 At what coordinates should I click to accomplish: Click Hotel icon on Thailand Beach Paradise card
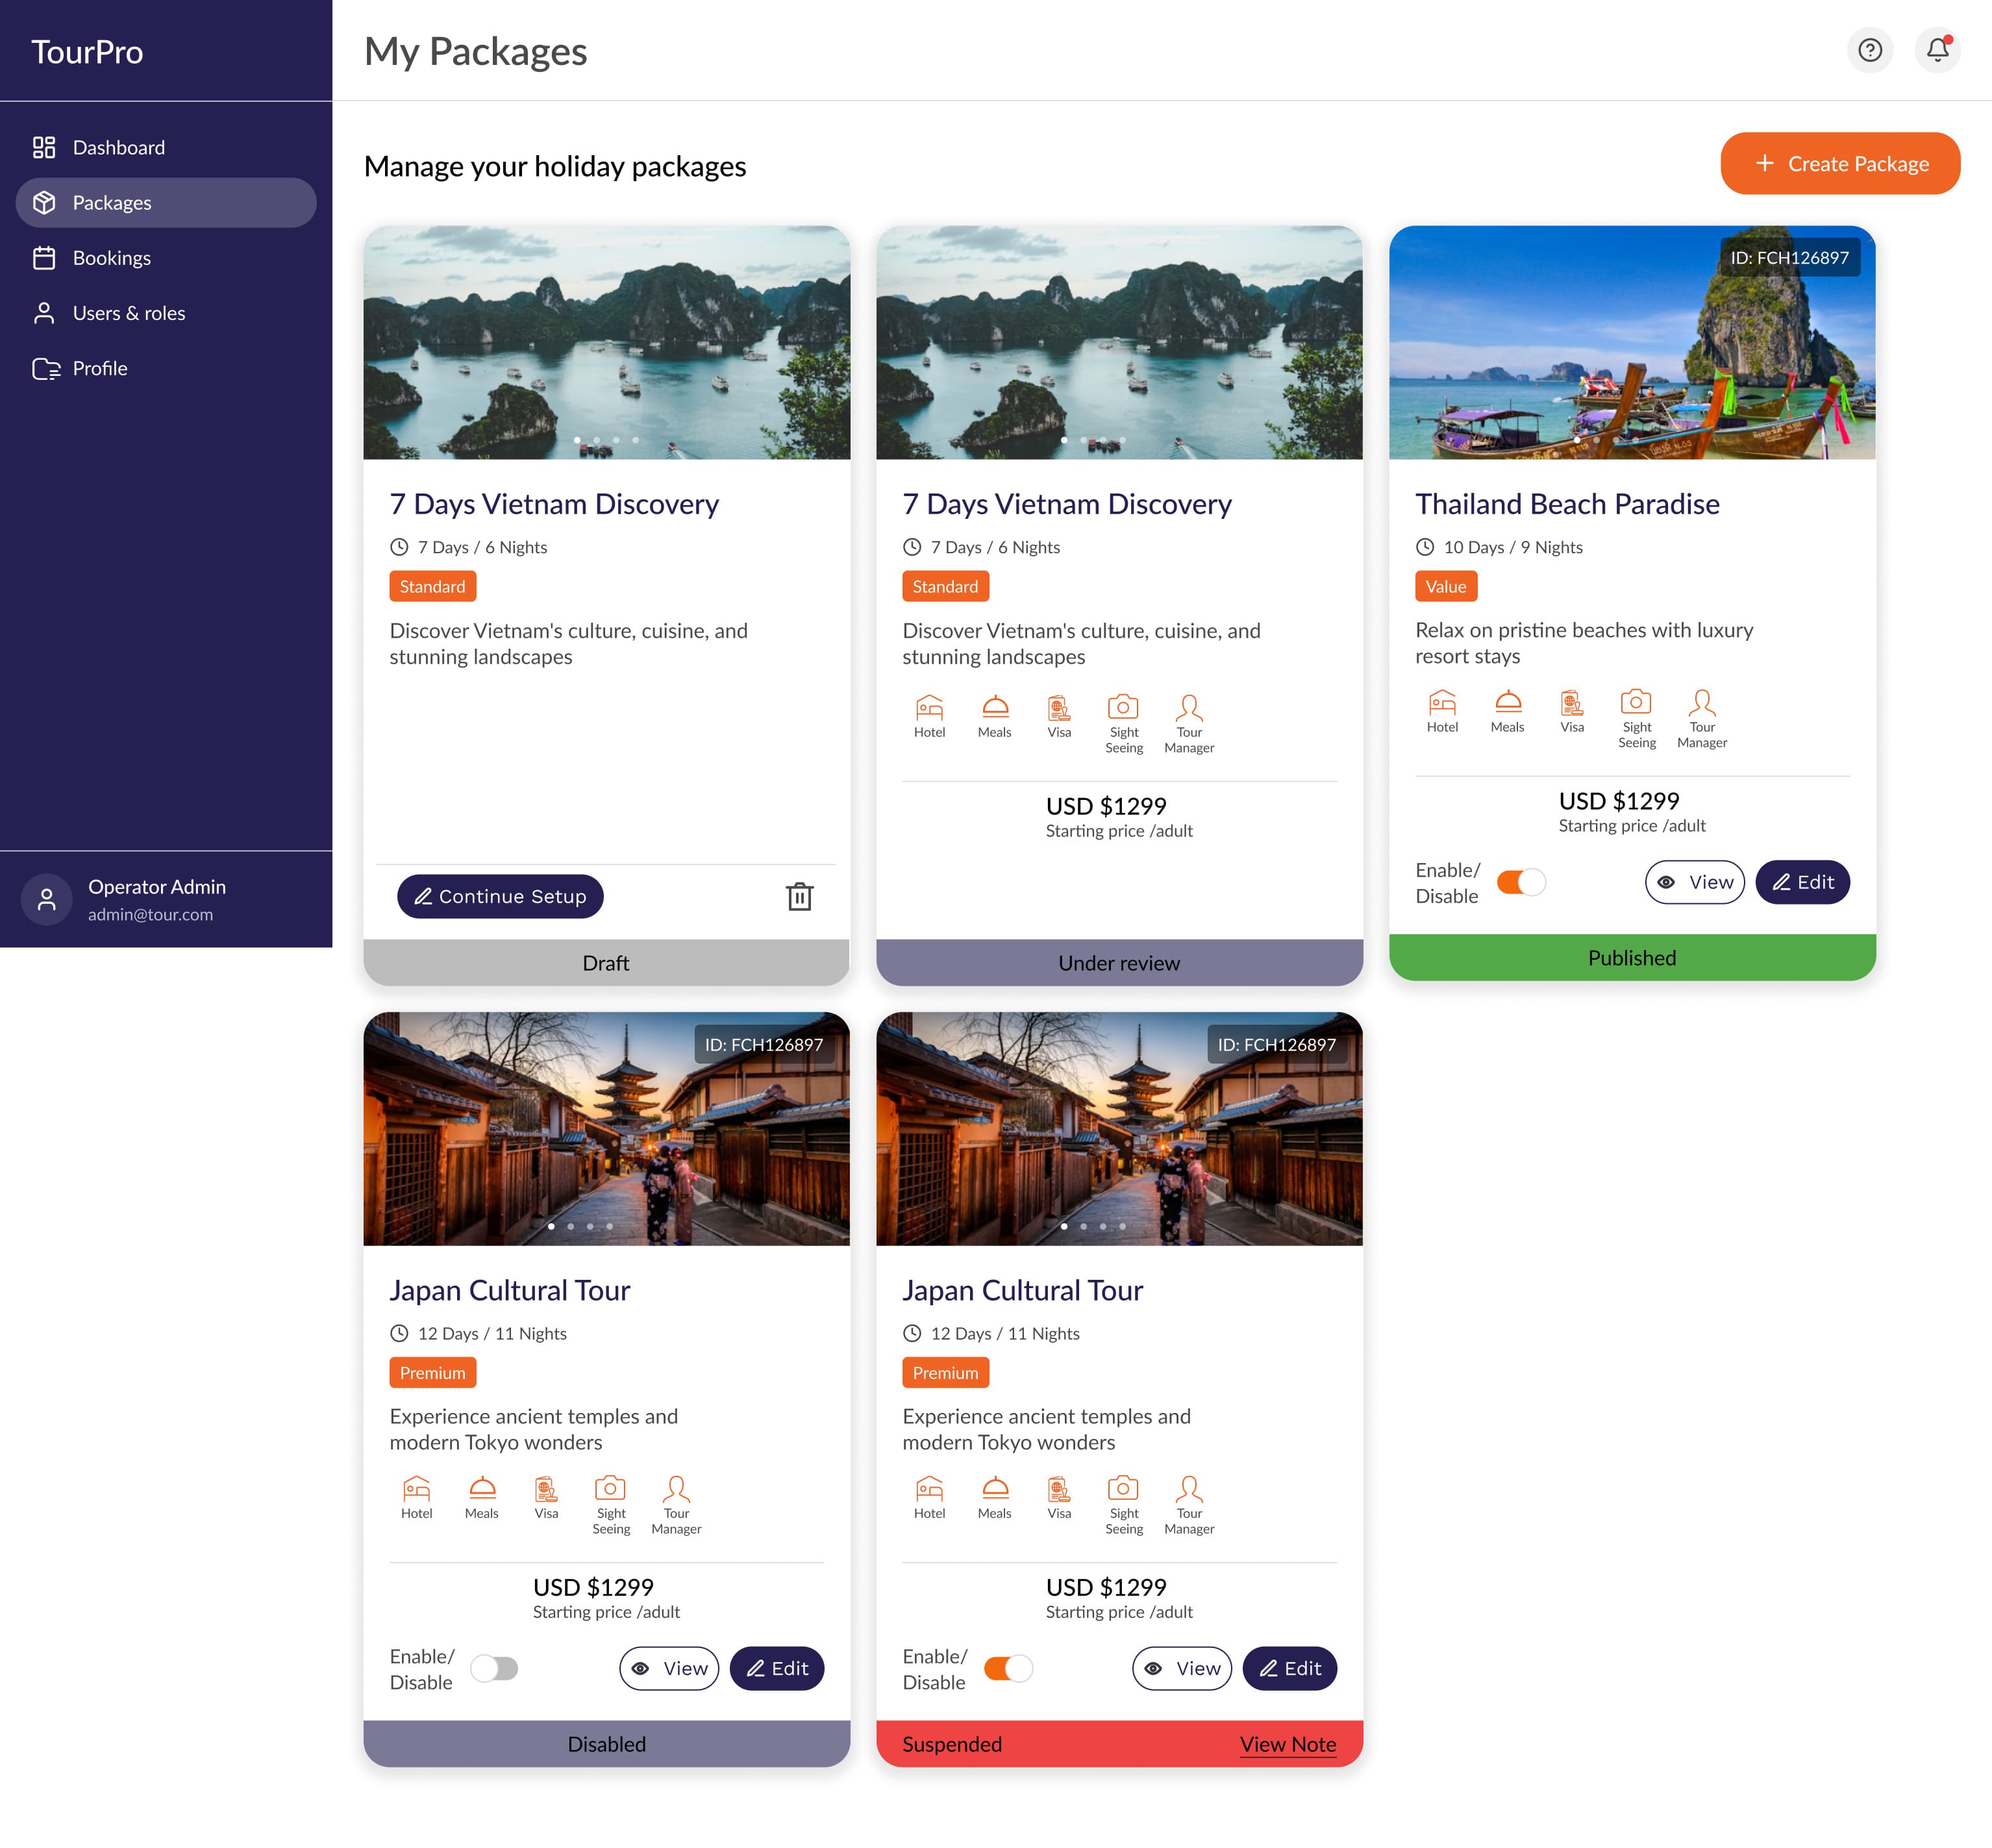[x=1442, y=703]
